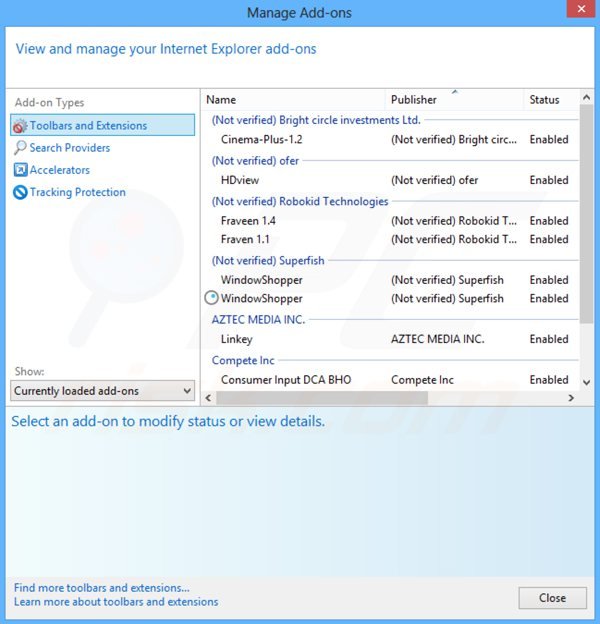Select Consumer Input DCA BHO add-on

[x=391, y=380]
